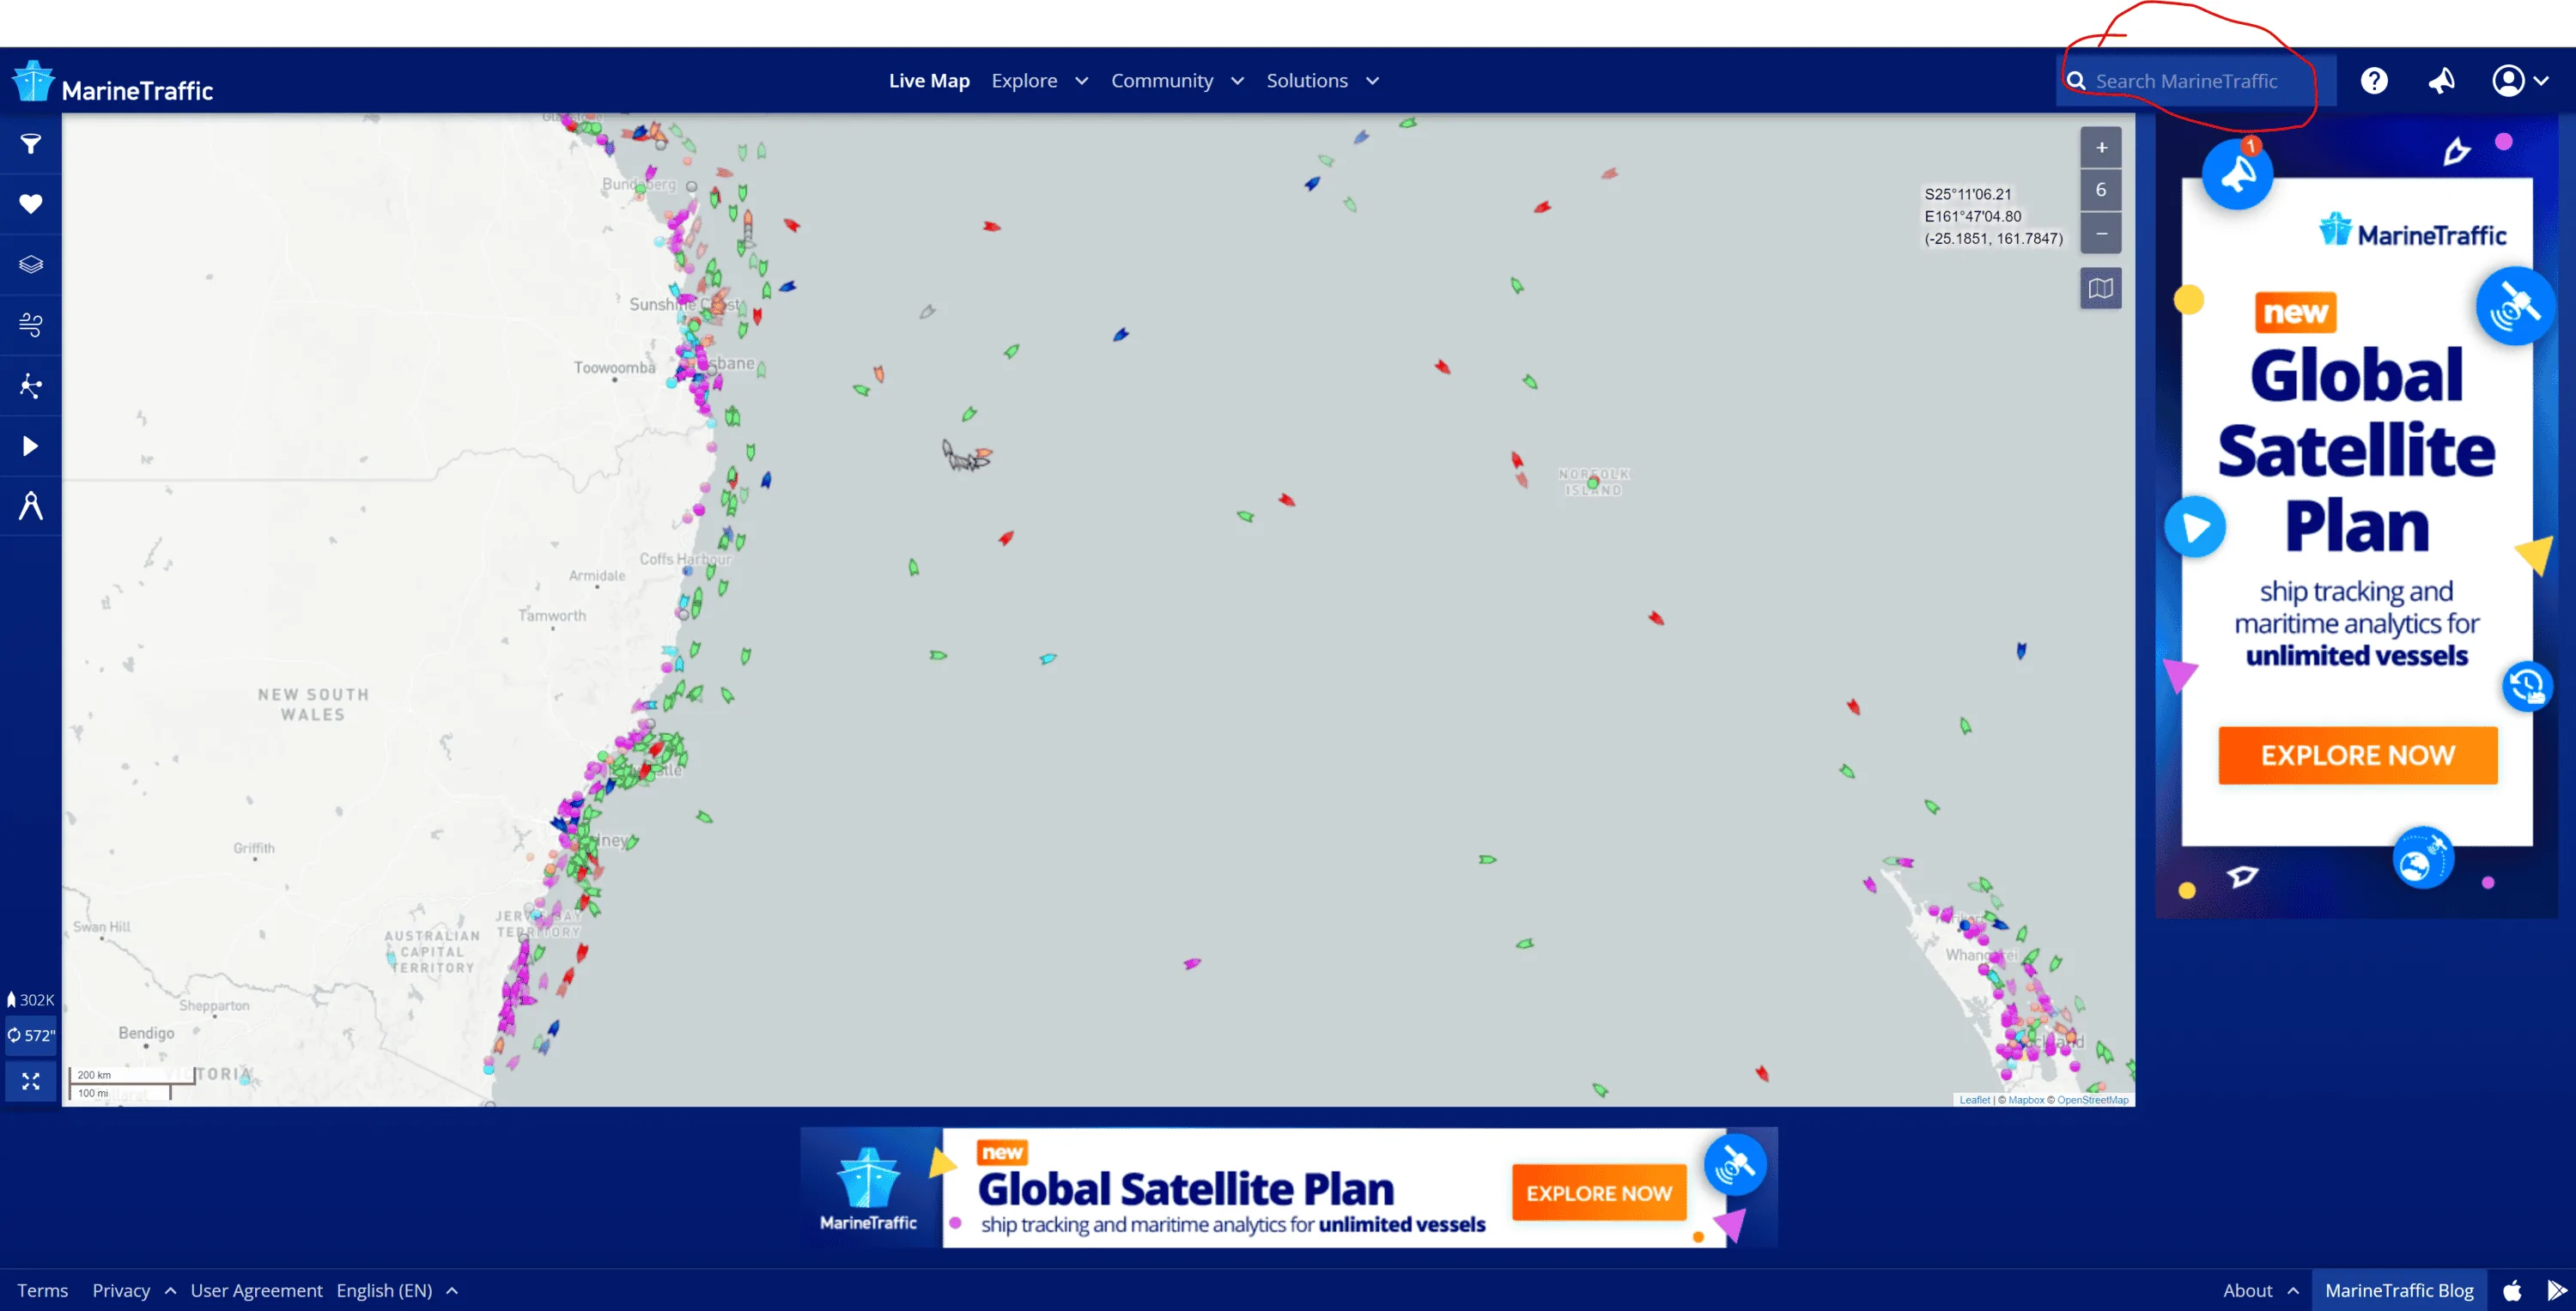Click the zoom level 6 indicator
The height and width of the screenshot is (1311, 2576).
(x=2101, y=190)
